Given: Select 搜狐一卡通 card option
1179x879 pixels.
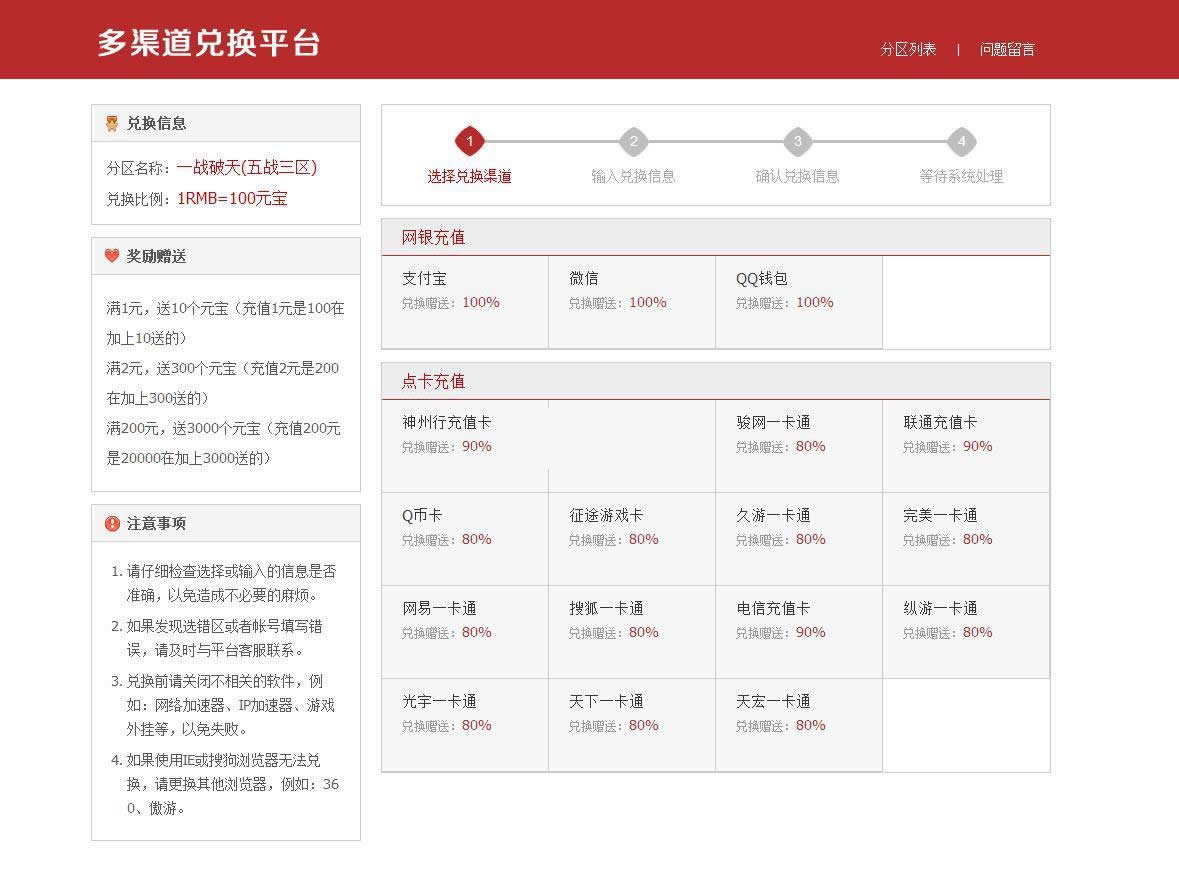Looking at the screenshot, I should [632, 633].
